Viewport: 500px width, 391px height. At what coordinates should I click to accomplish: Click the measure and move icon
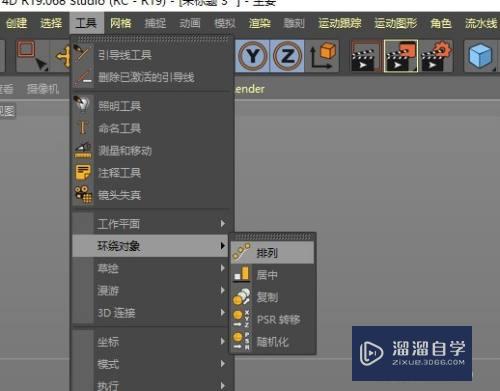click(x=83, y=150)
